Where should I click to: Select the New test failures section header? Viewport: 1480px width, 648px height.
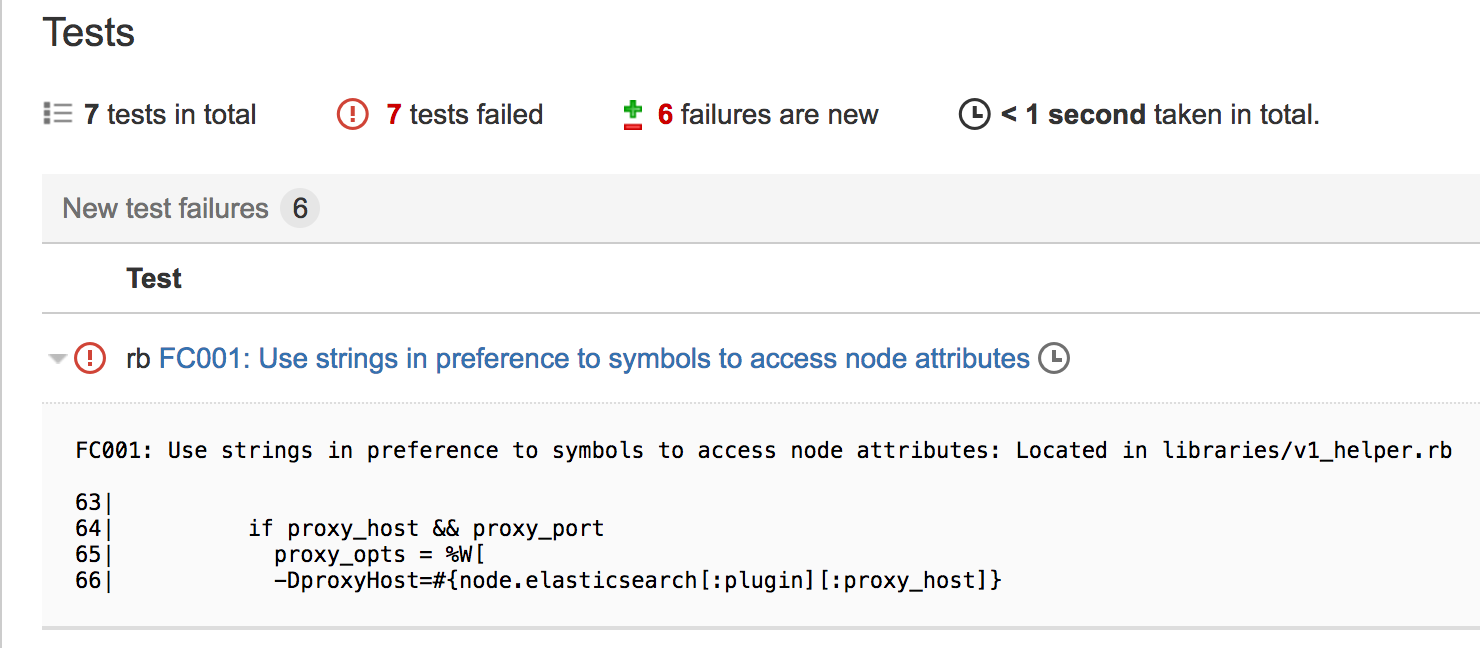(166, 209)
